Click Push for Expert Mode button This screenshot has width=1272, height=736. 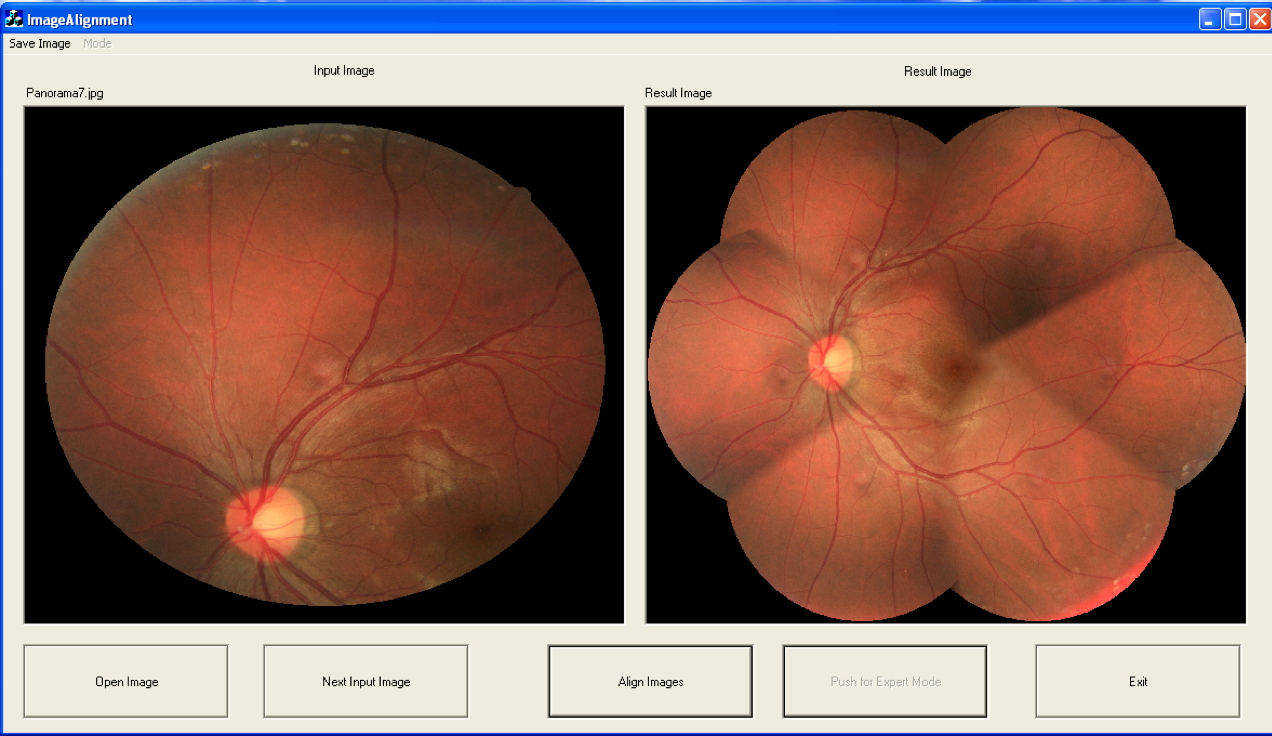pyautogui.click(x=885, y=681)
